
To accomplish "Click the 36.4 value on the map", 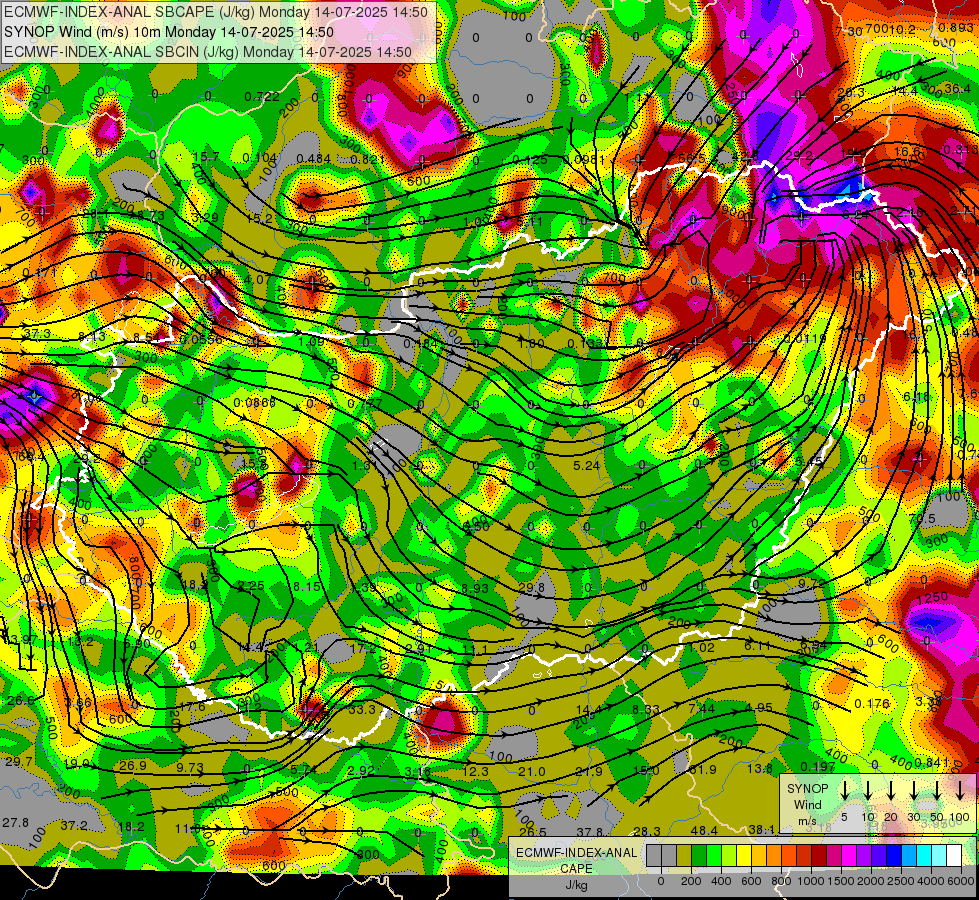I will click(958, 89).
